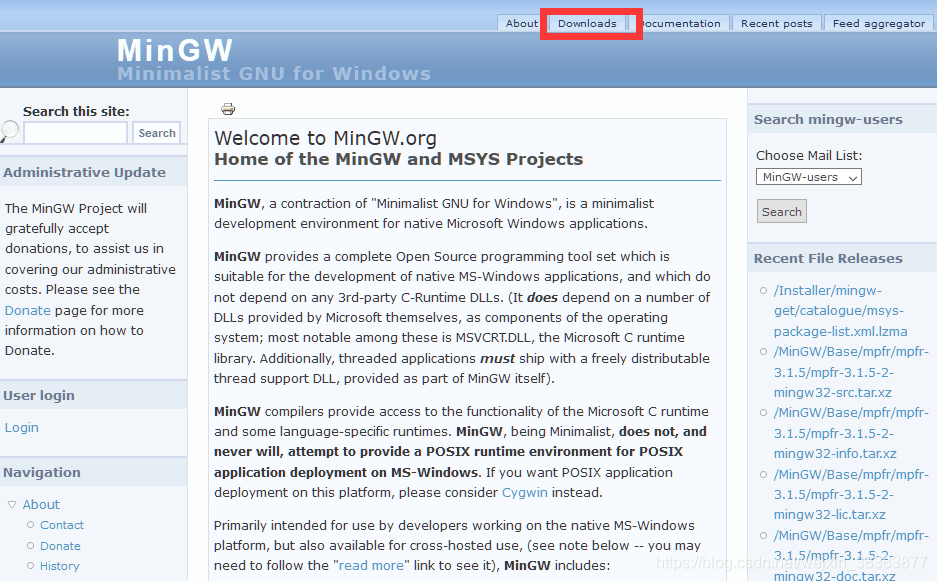Open mpfr-3.1.5-2-mingw32-info.tar.xz release link
937x581 pixels.
(x=851, y=433)
